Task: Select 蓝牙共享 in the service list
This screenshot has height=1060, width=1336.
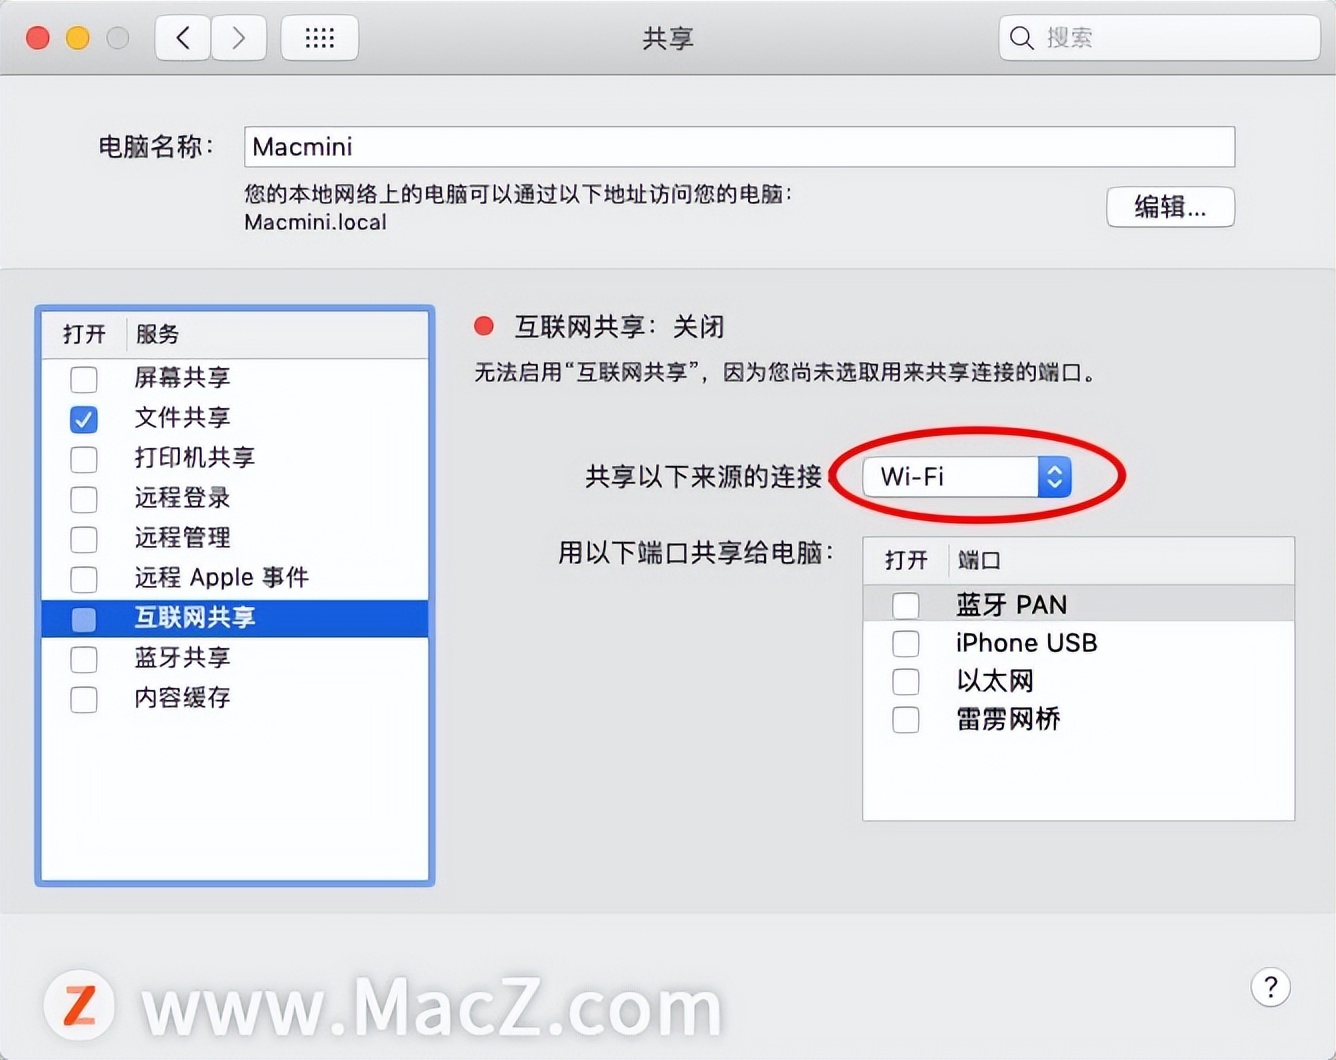Action: (235, 658)
